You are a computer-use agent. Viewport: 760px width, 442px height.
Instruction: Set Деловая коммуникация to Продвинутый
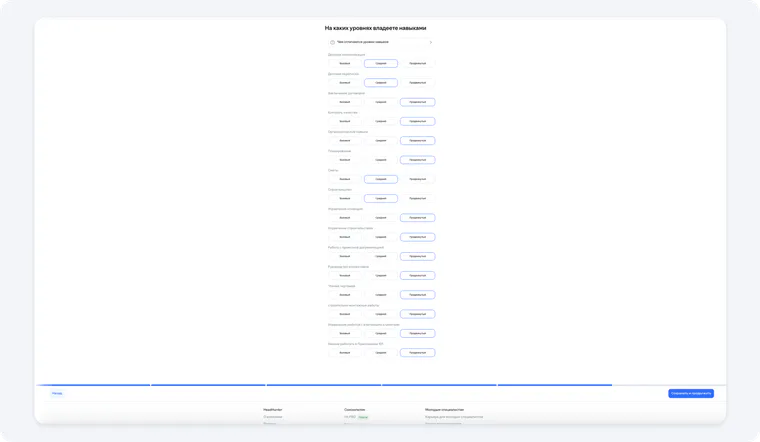click(x=417, y=63)
